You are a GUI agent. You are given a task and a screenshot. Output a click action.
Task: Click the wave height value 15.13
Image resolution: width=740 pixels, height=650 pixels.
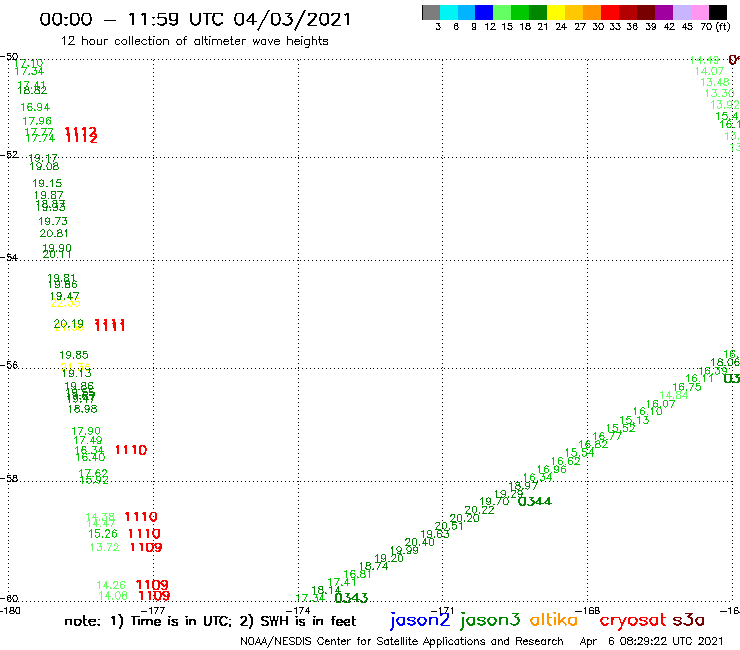click(634, 420)
